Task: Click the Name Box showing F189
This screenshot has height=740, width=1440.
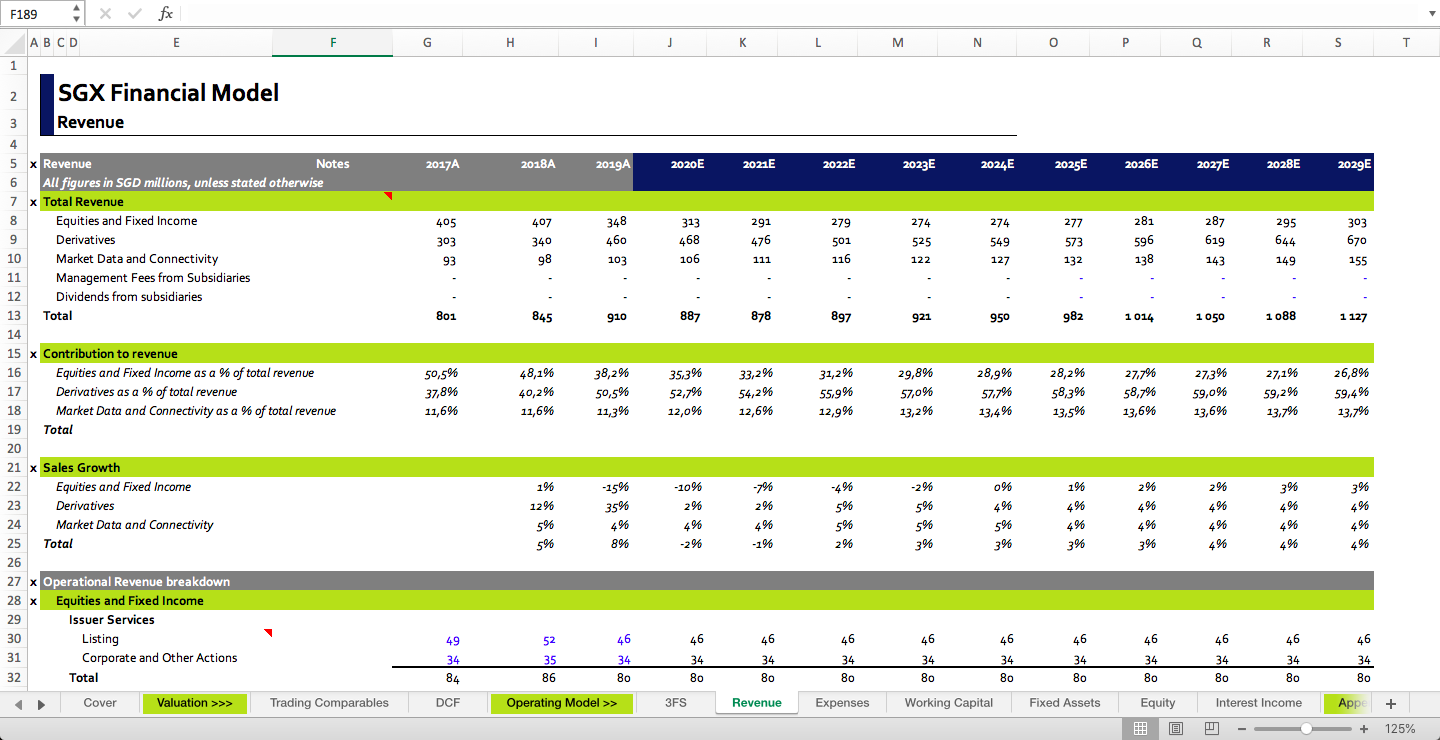Action: [x=37, y=14]
